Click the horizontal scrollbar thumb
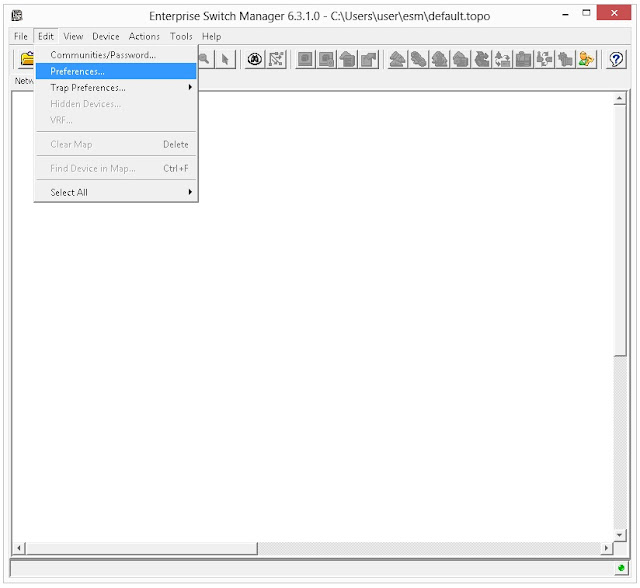640x588 pixels. [142, 548]
